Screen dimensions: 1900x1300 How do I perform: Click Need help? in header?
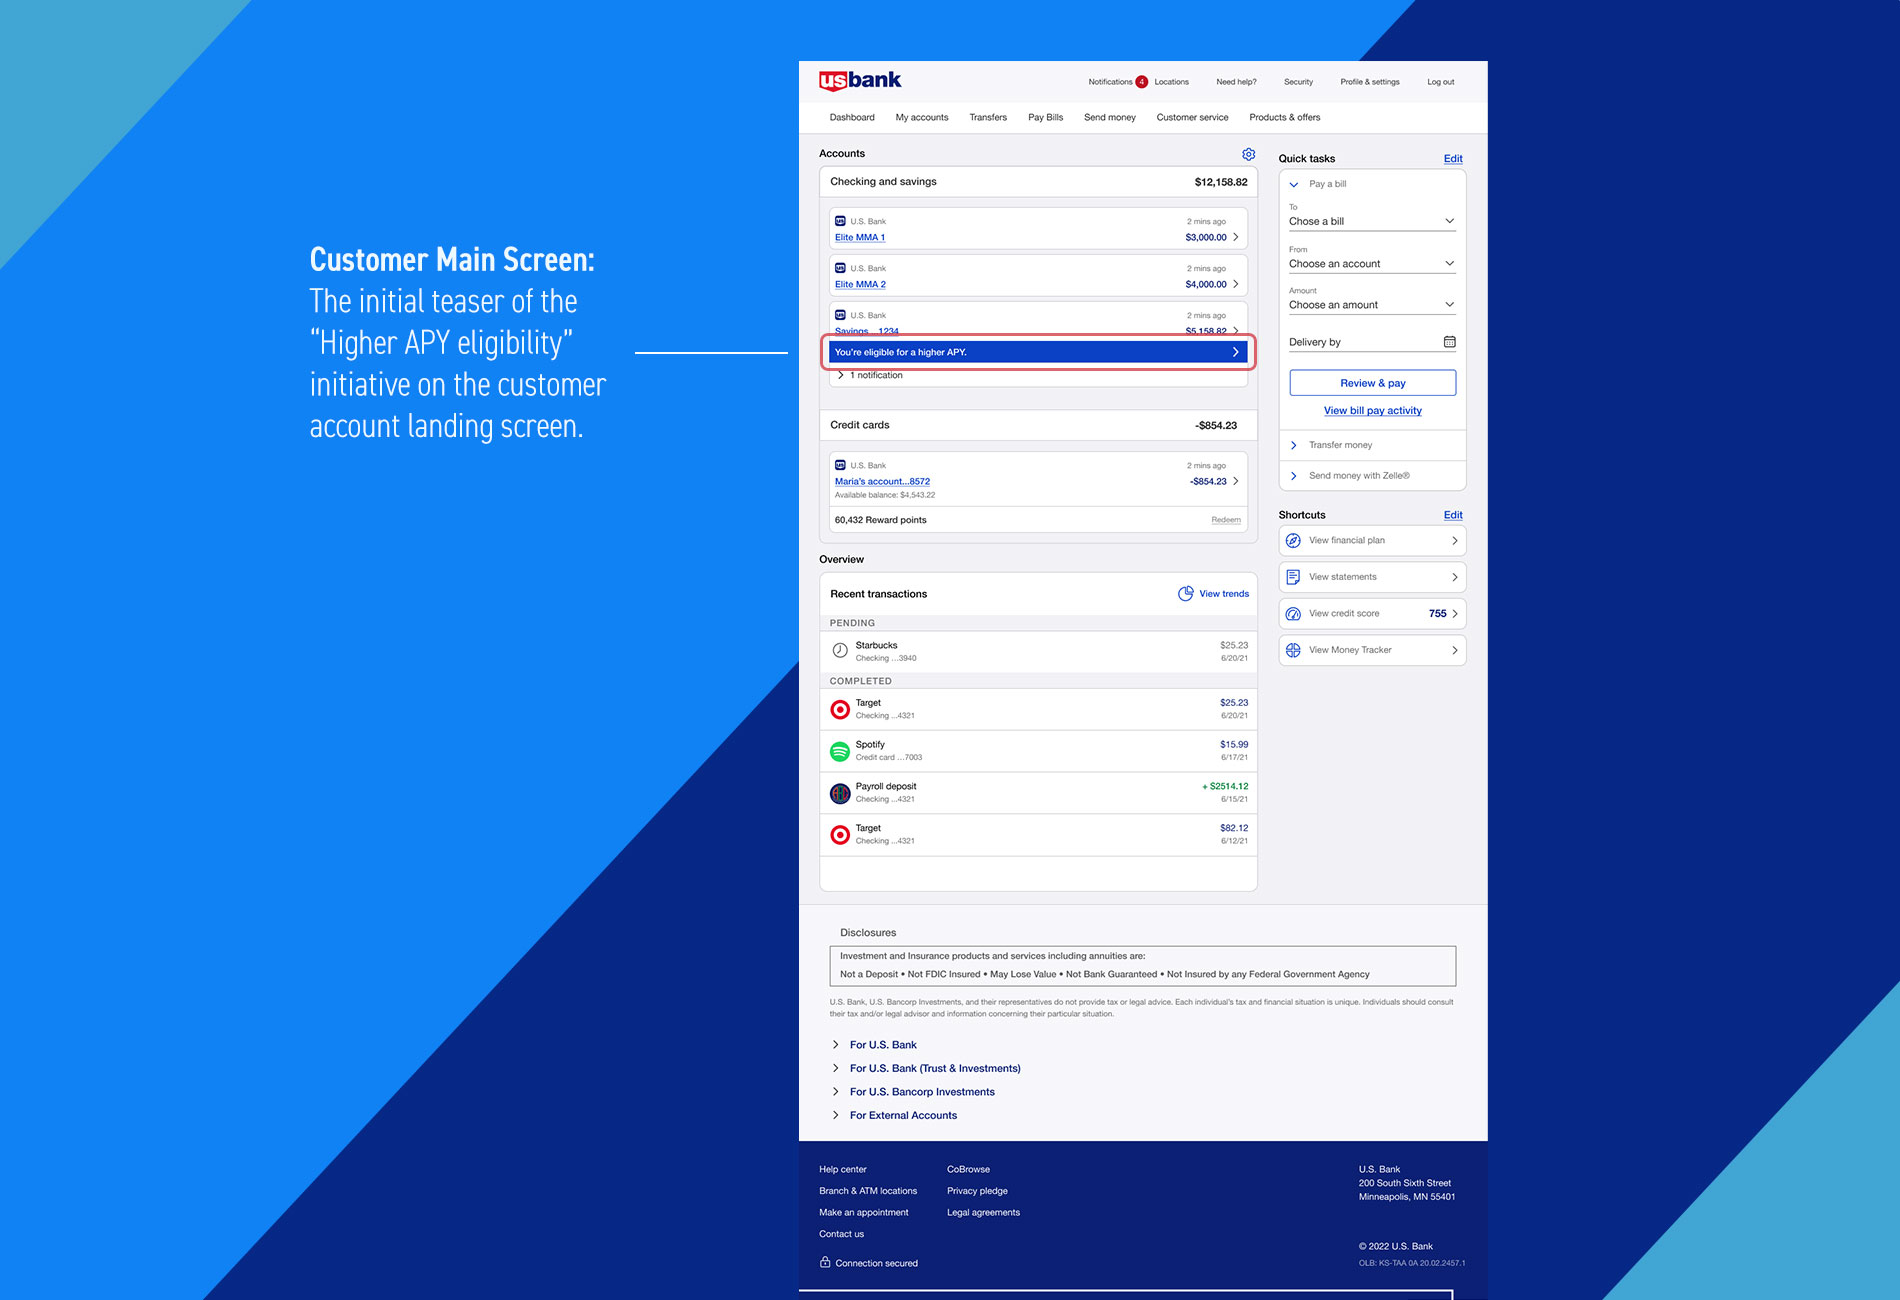point(1236,82)
